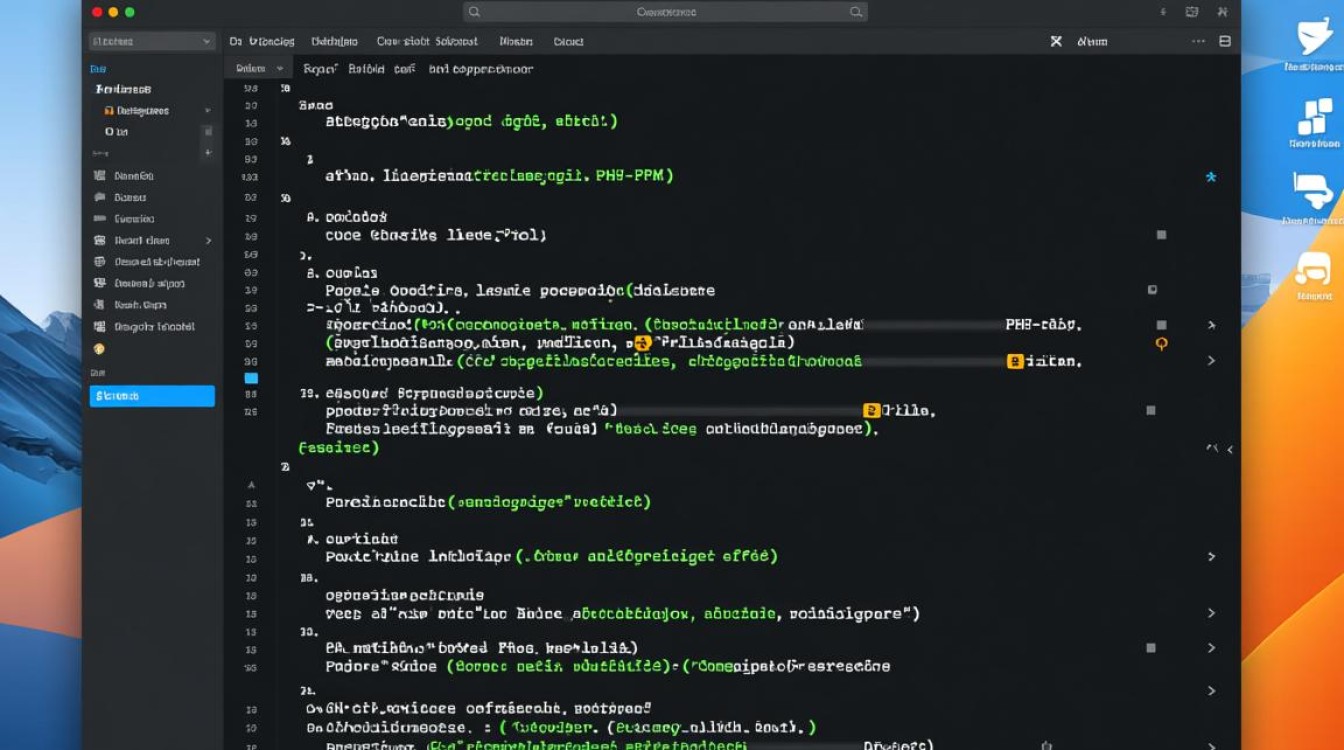Viewport: 1344px width, 750px height.
Task: Click the blue asterisk icon in the editor margin
Action: click(1211, 178)
